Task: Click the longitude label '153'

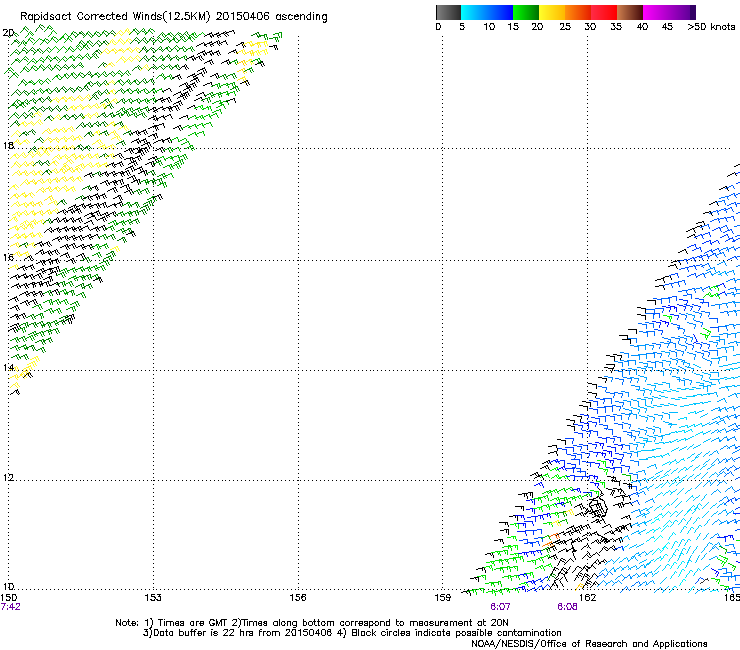Action: click(153, 598)
